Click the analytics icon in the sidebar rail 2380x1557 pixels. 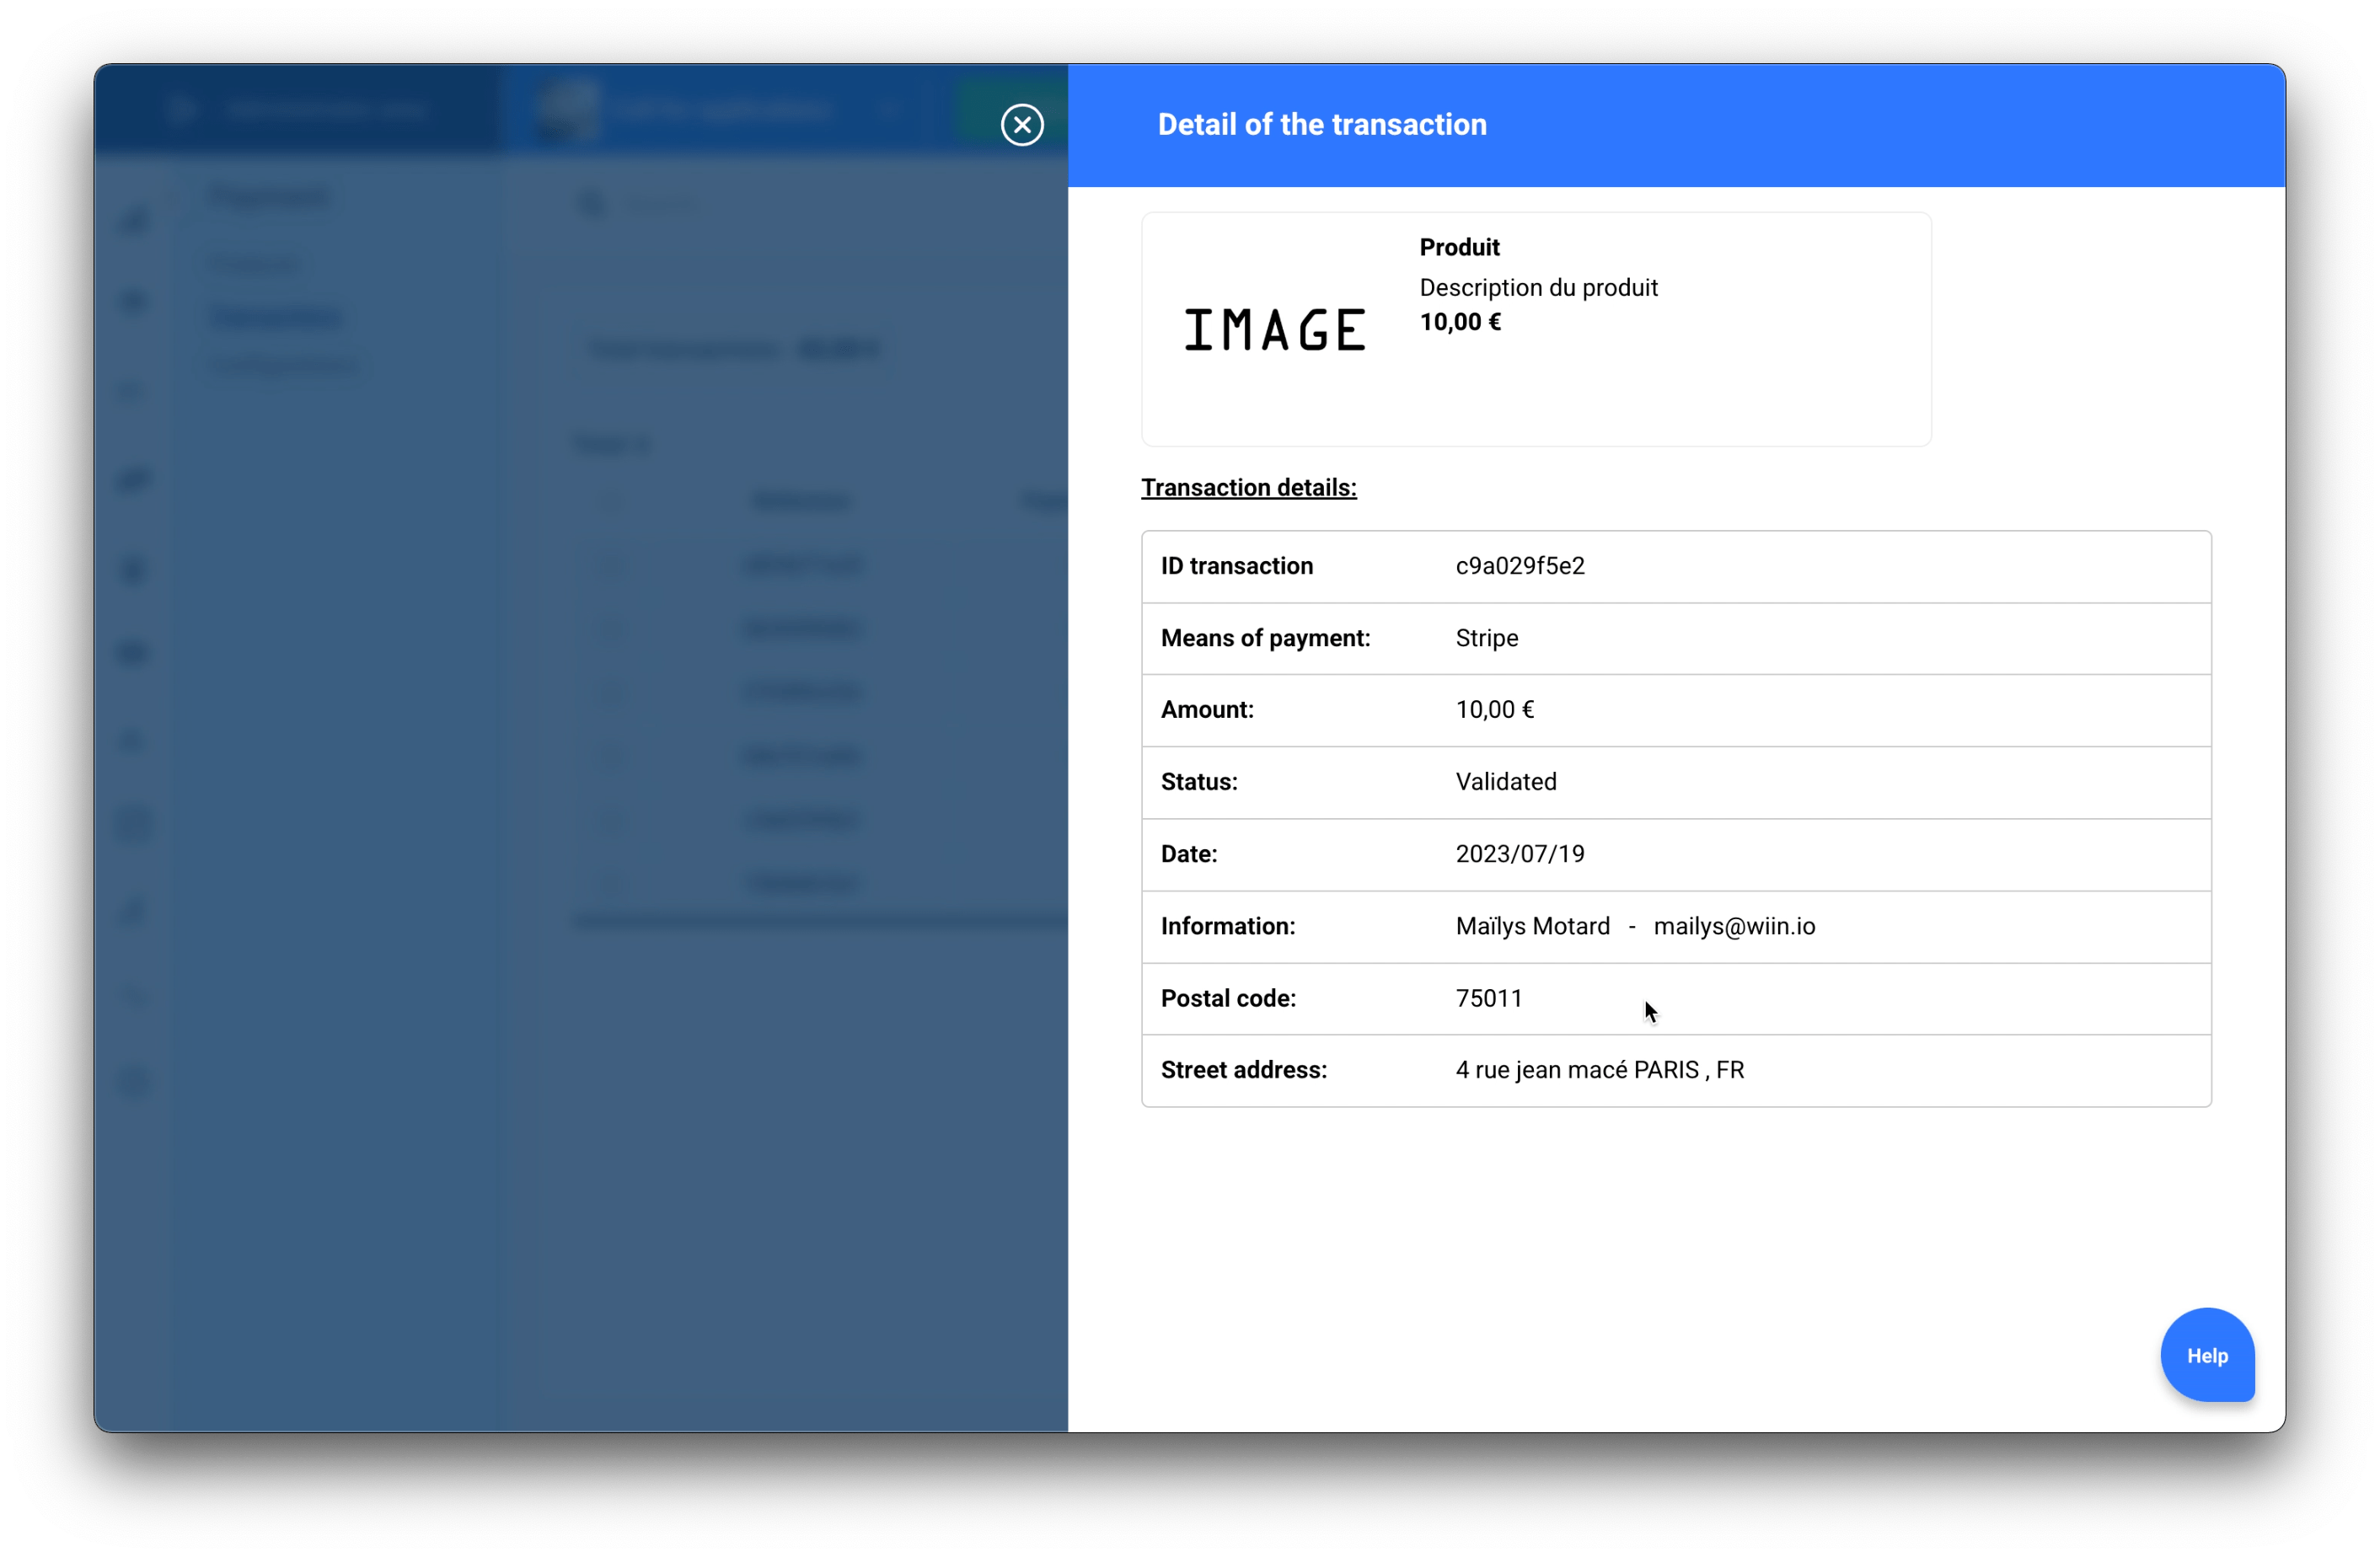(134, 300)
